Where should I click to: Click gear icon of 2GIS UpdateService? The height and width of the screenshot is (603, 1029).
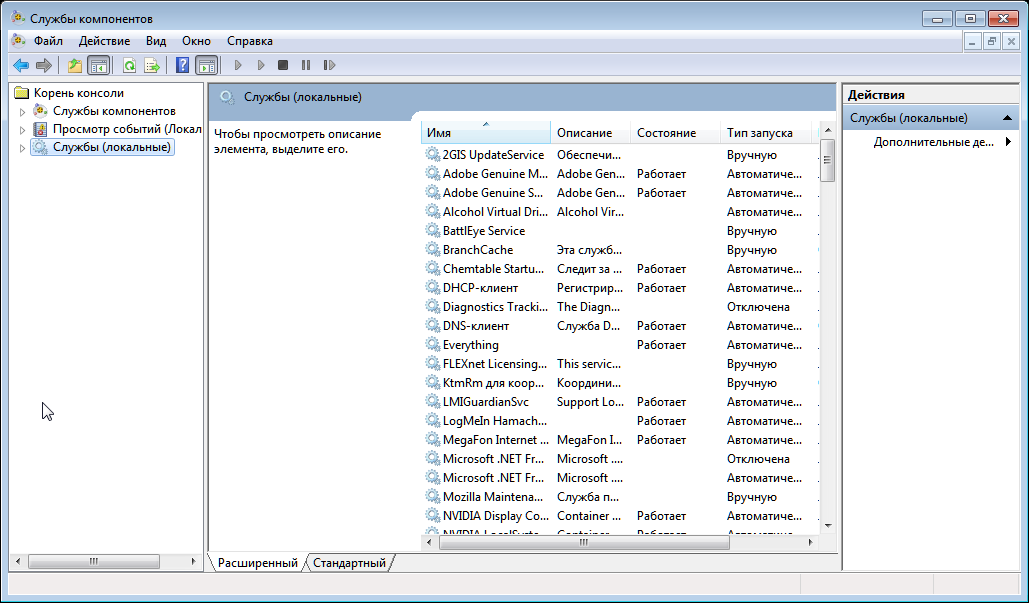(x=432, y=154)
